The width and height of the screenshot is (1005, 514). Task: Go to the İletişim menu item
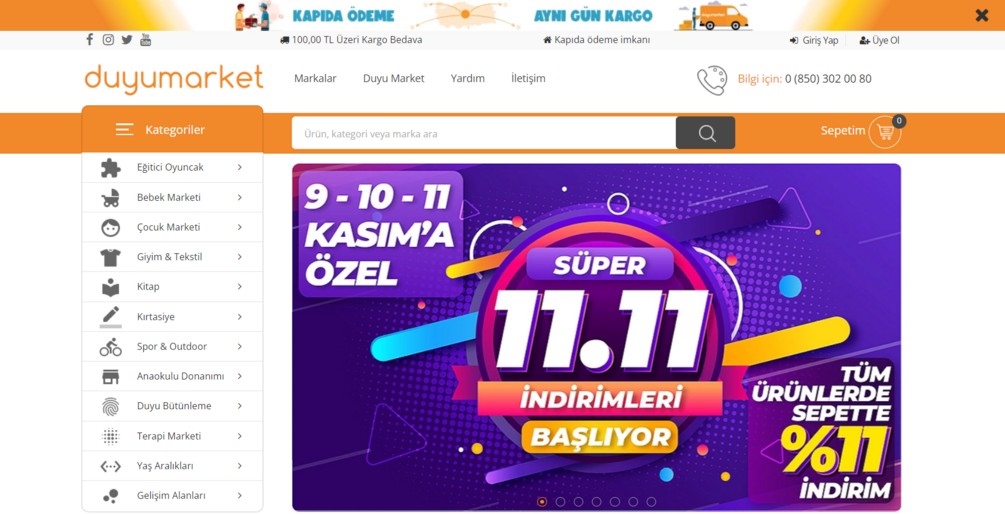[x=528, y=78]
